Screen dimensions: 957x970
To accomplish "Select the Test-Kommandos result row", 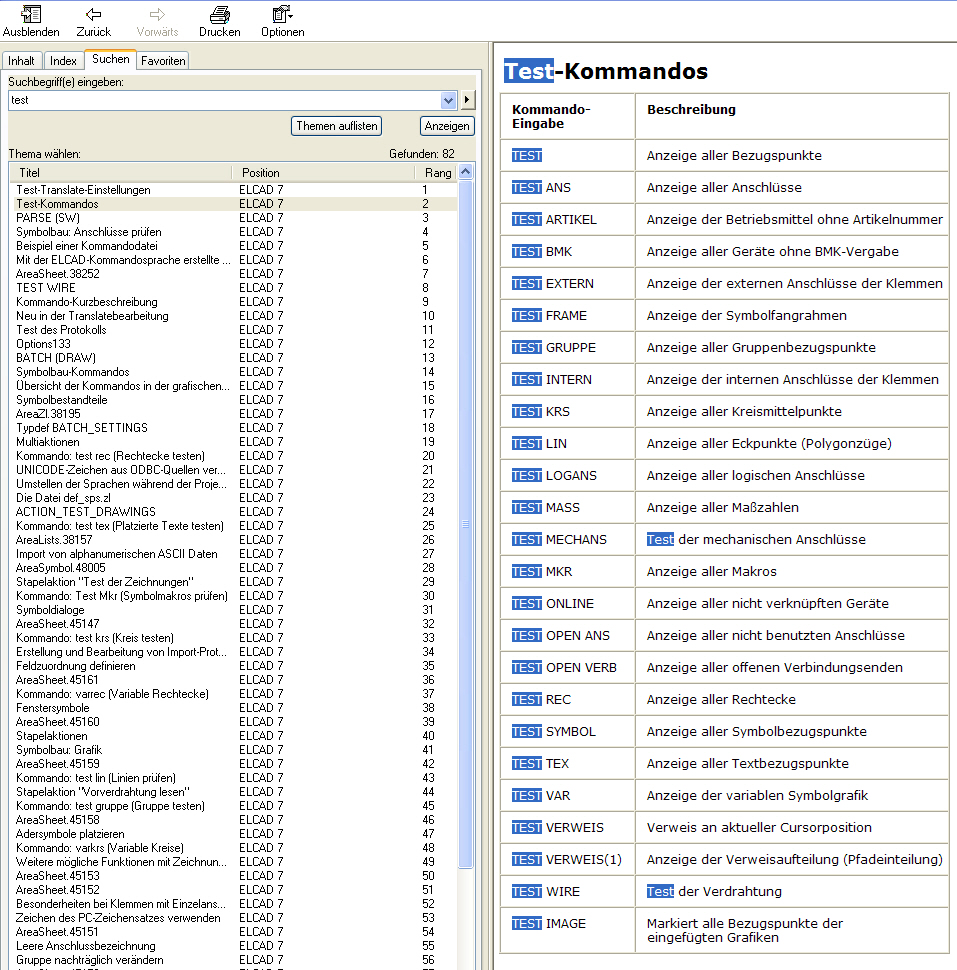I will 235,204.
